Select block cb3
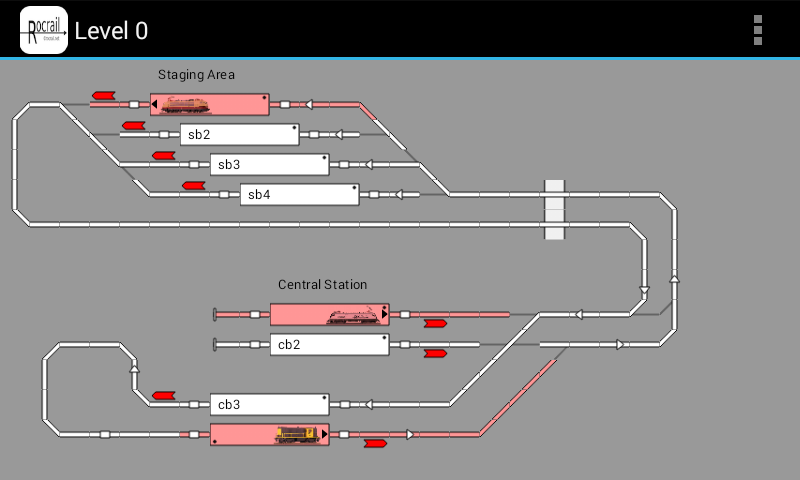Screen dimensions: 800x480 coord(269,405)
